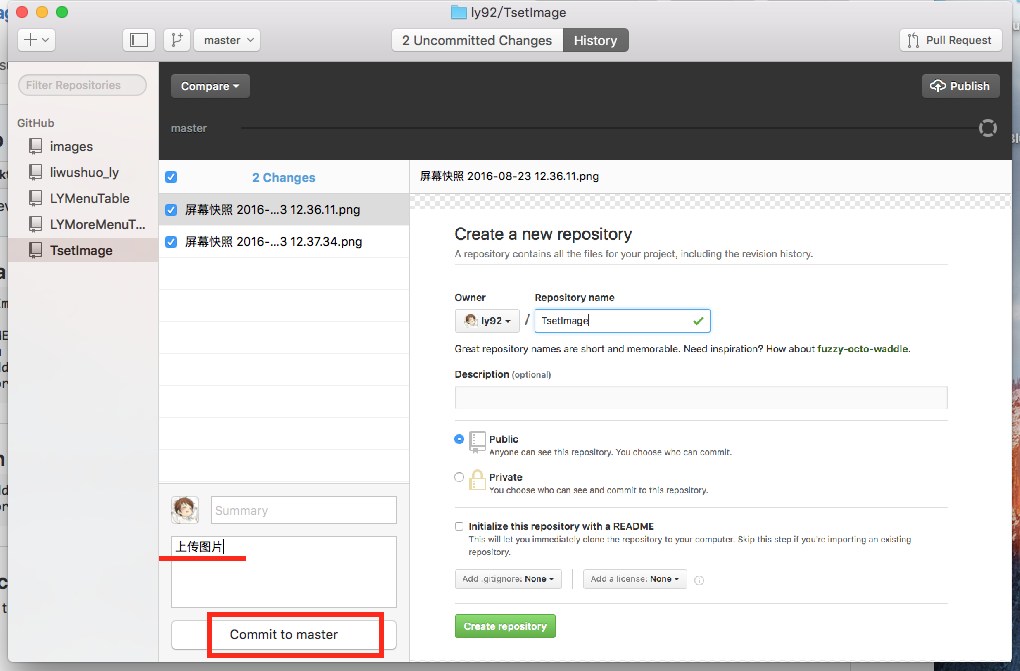1020x671 pixels.
Task: Toggle the select-all changes checkbox
Action: [x=171, y=177]
